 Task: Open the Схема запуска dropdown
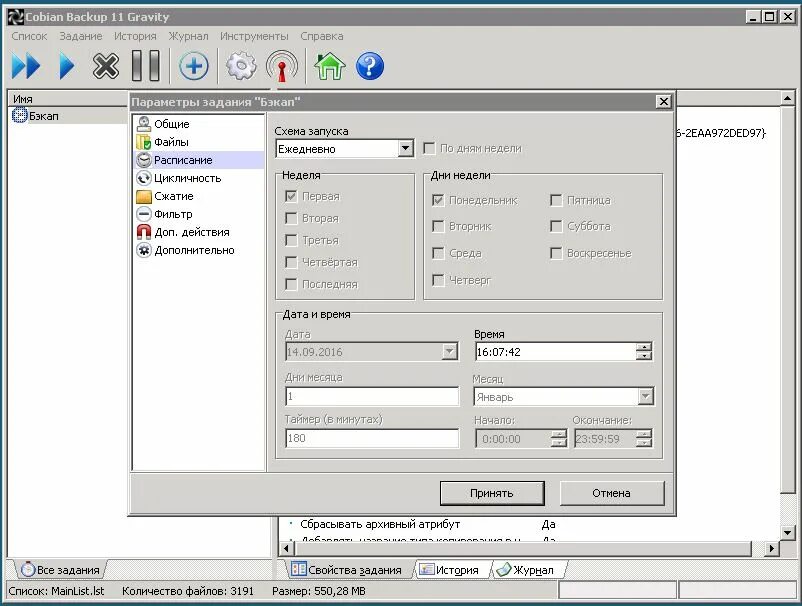405,149
